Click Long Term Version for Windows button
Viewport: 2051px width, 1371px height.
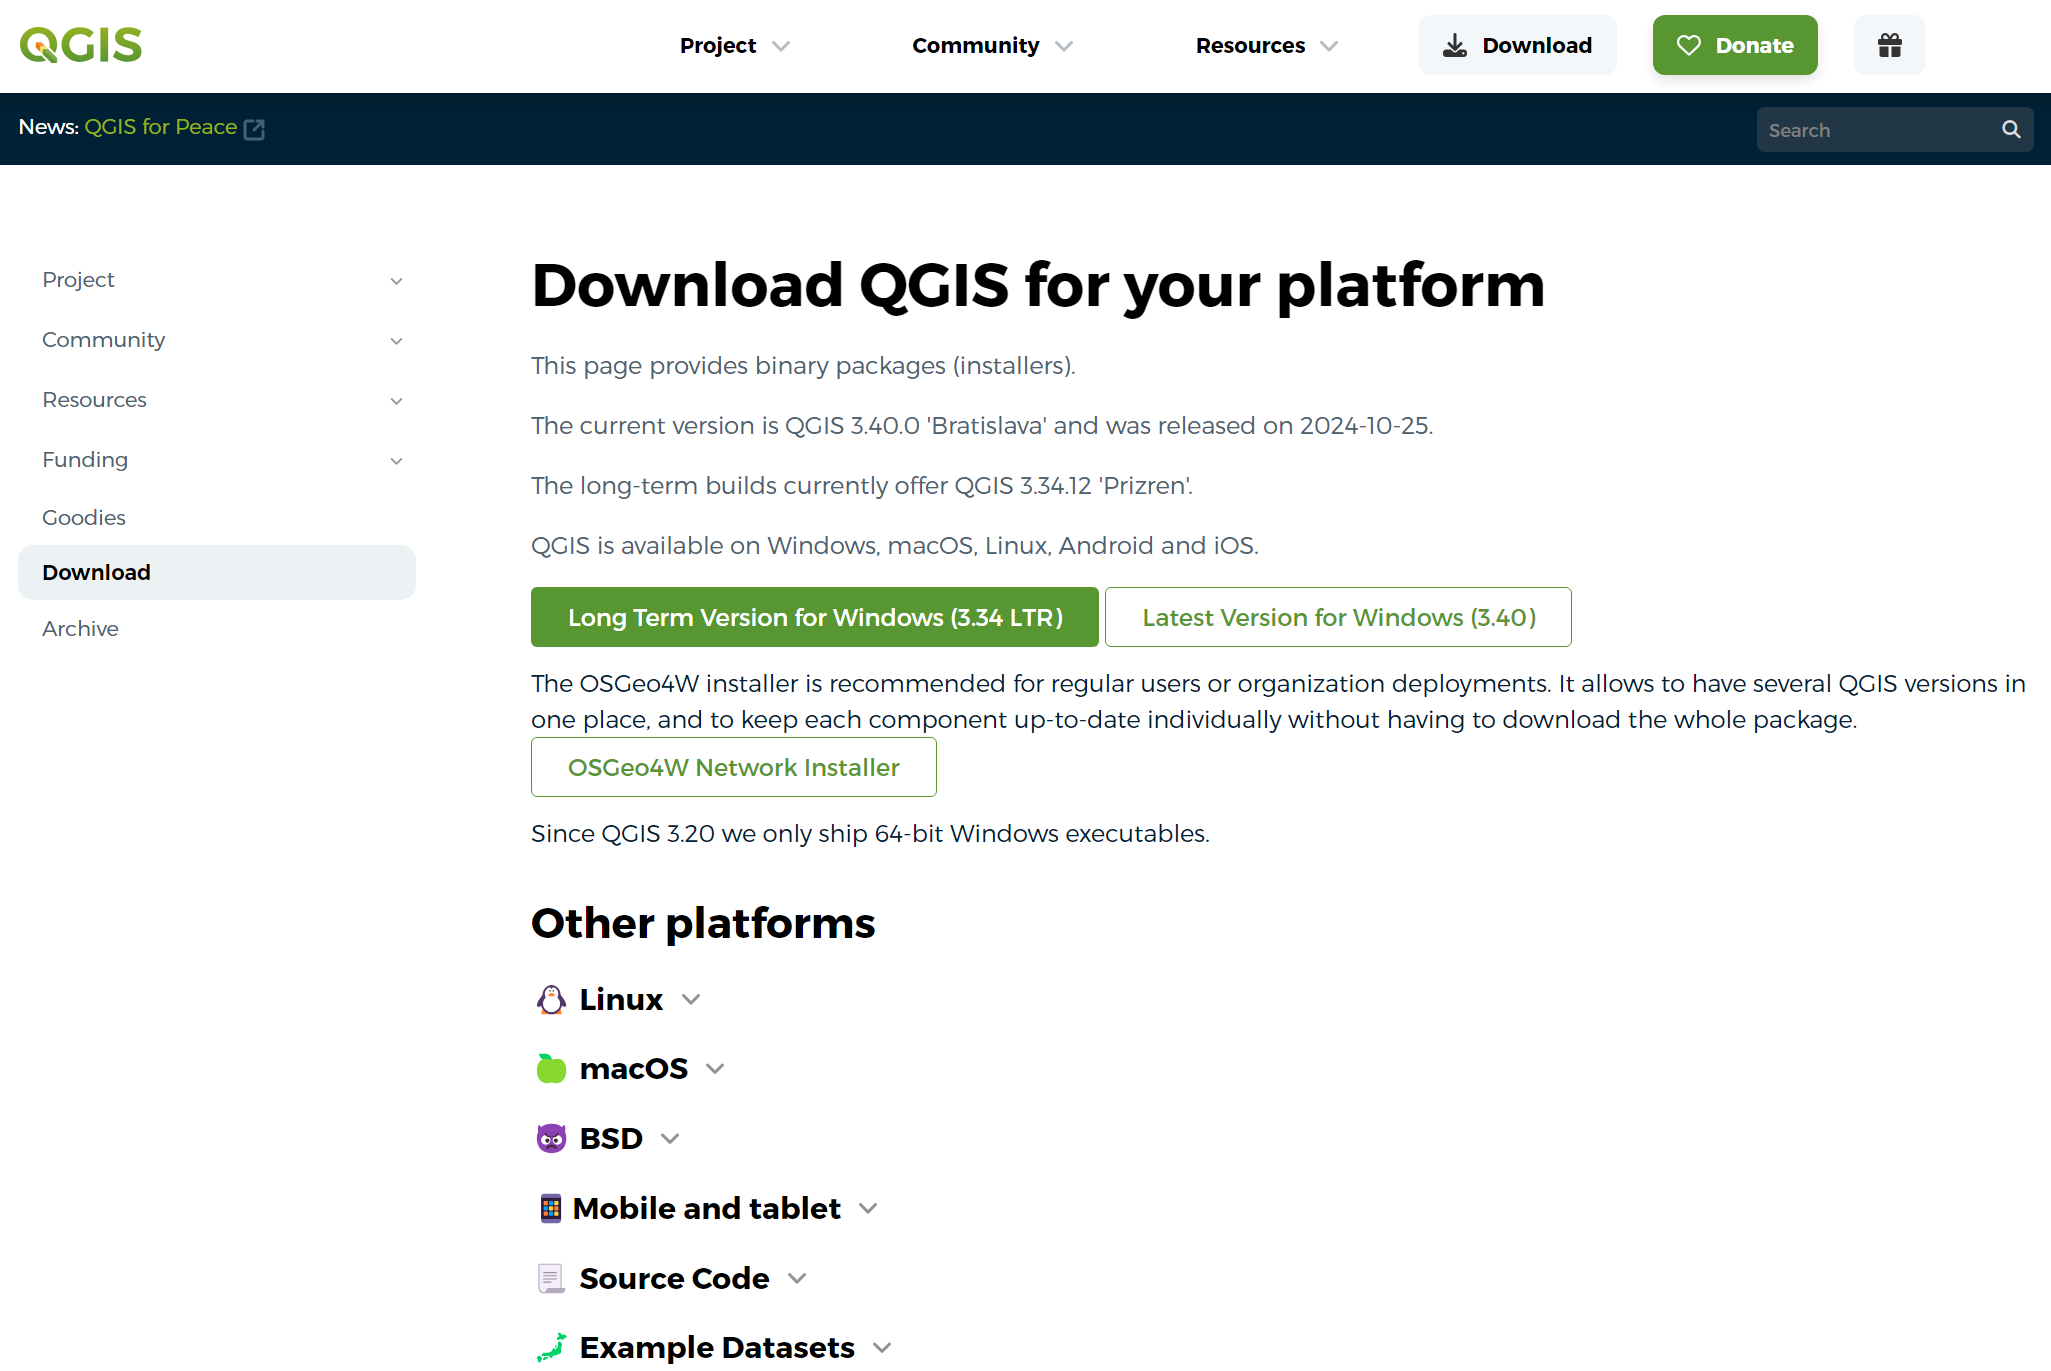(814, 617)
